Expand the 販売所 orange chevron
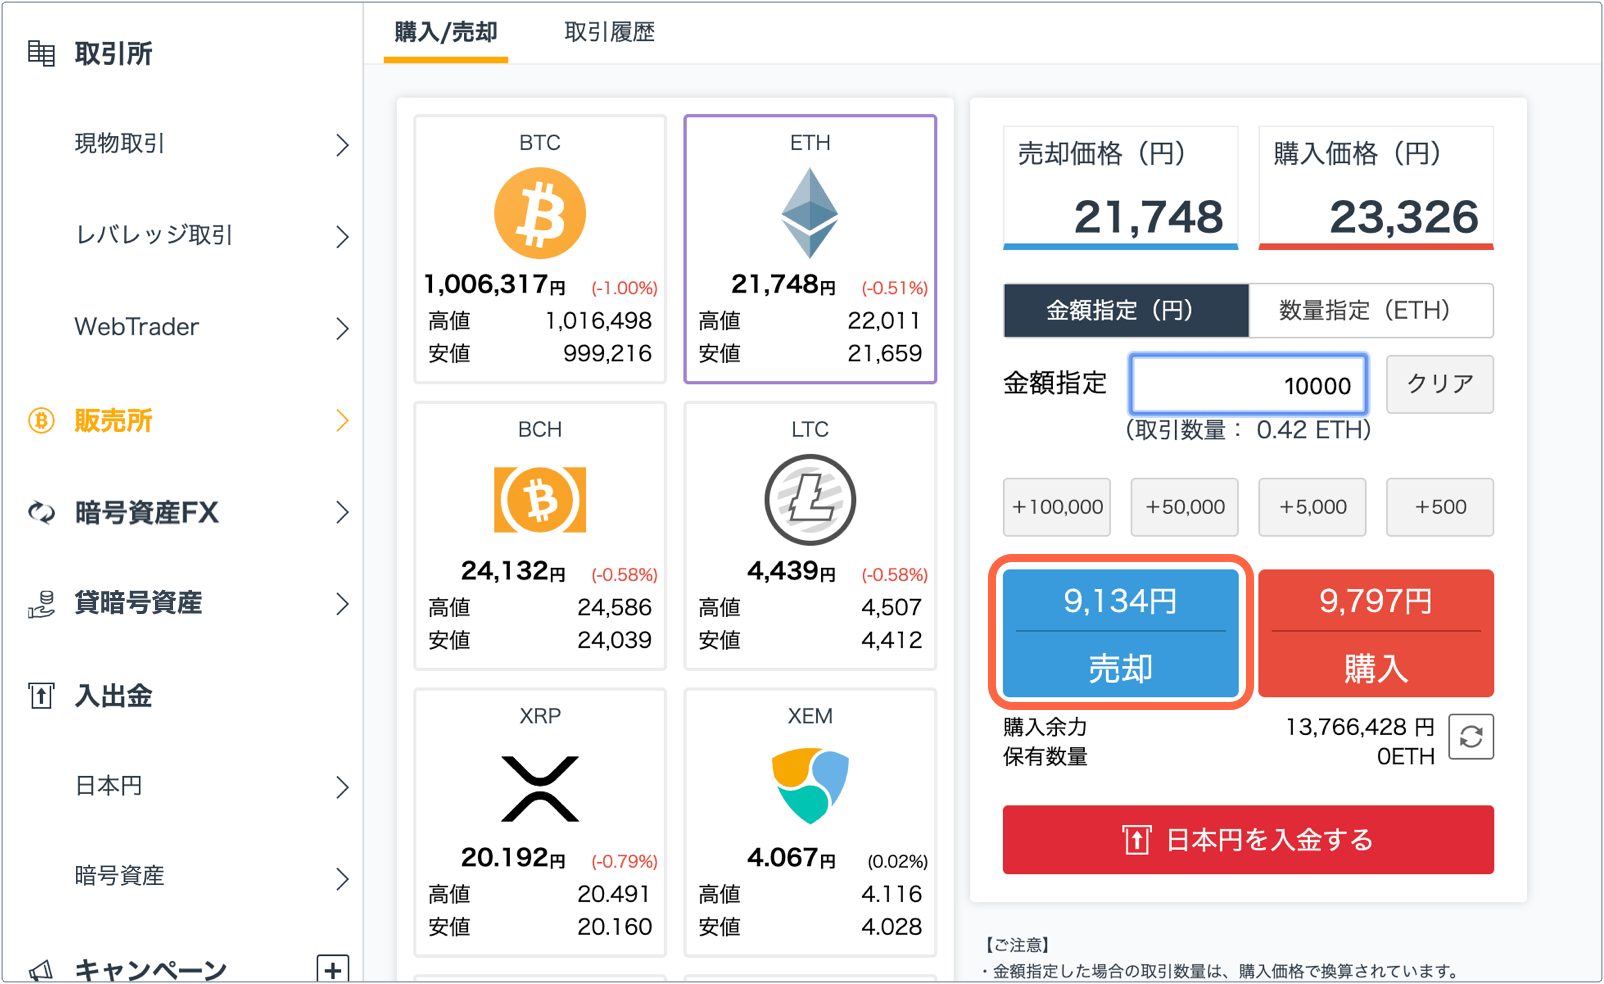This screenshot has width=1604, height=984. (342, 421)
